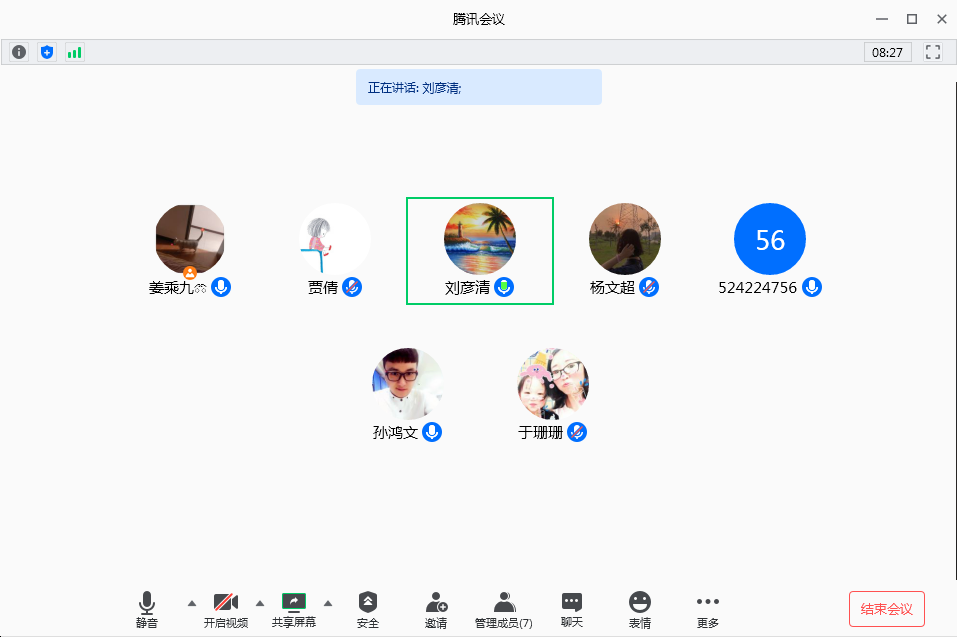Check the green network signal icon
The image size is (957, 637).
[75, 52]
